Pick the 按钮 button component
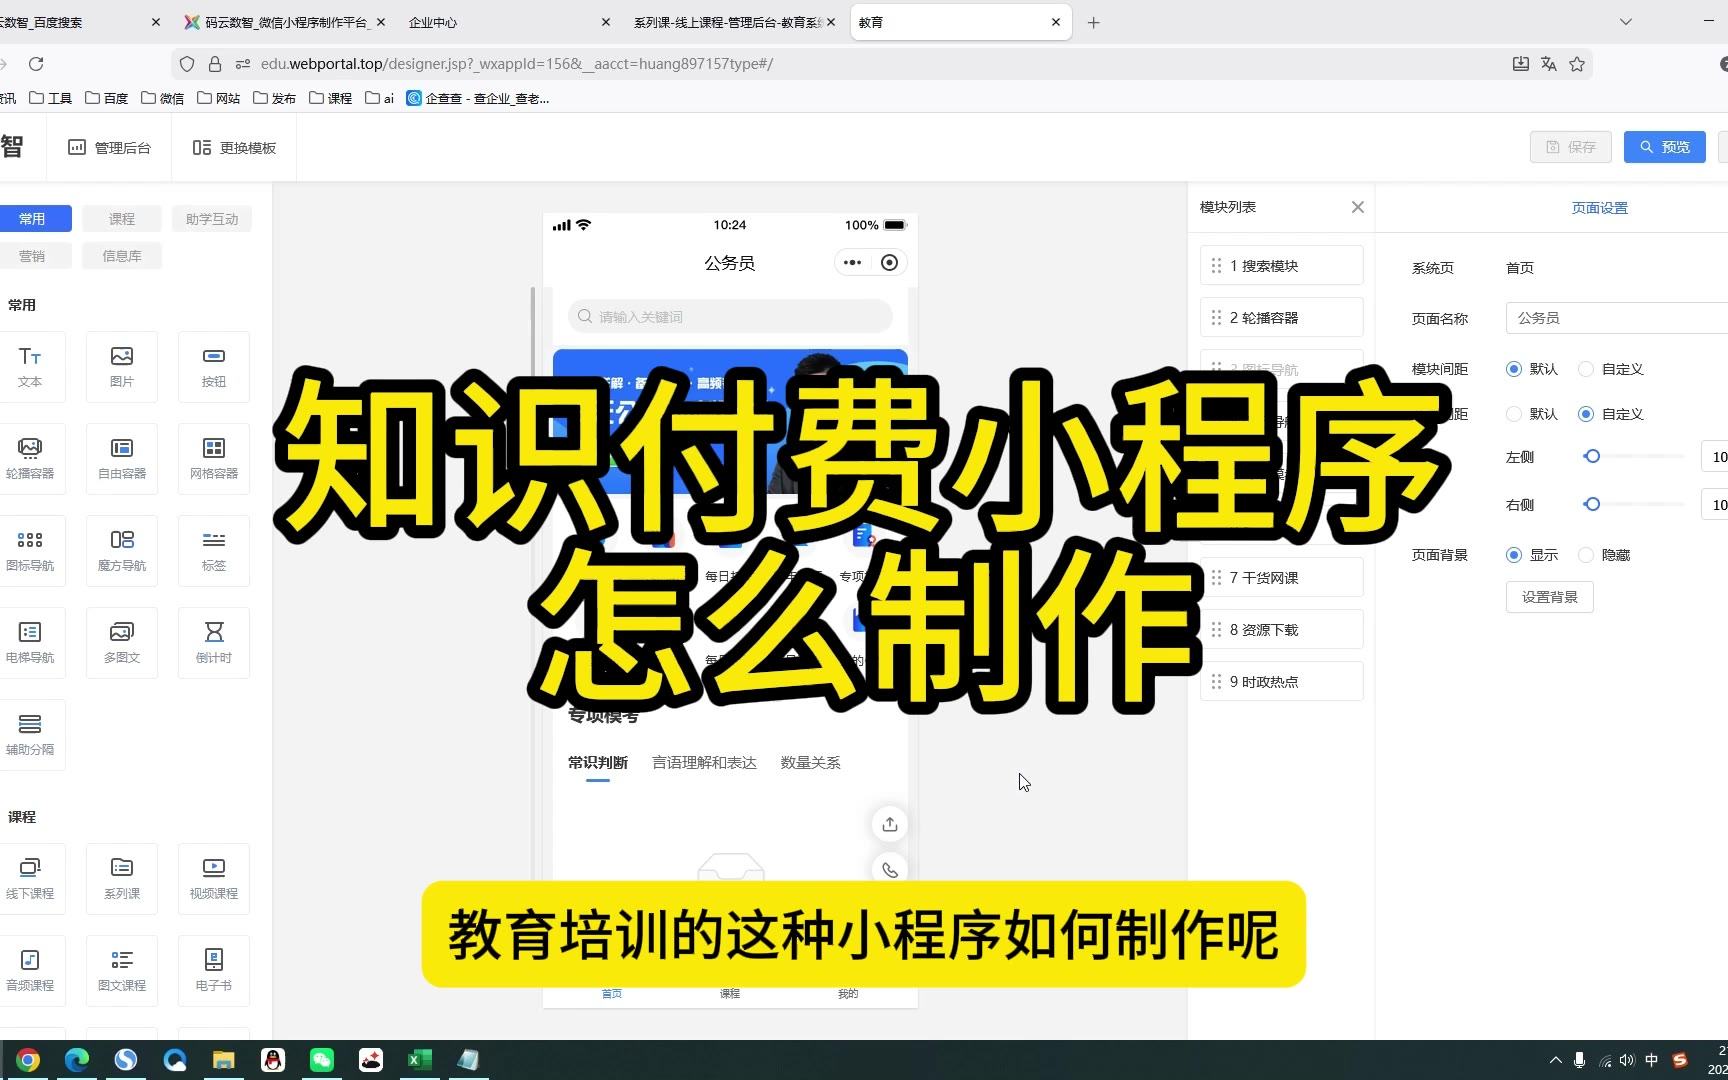 (213, 366)
